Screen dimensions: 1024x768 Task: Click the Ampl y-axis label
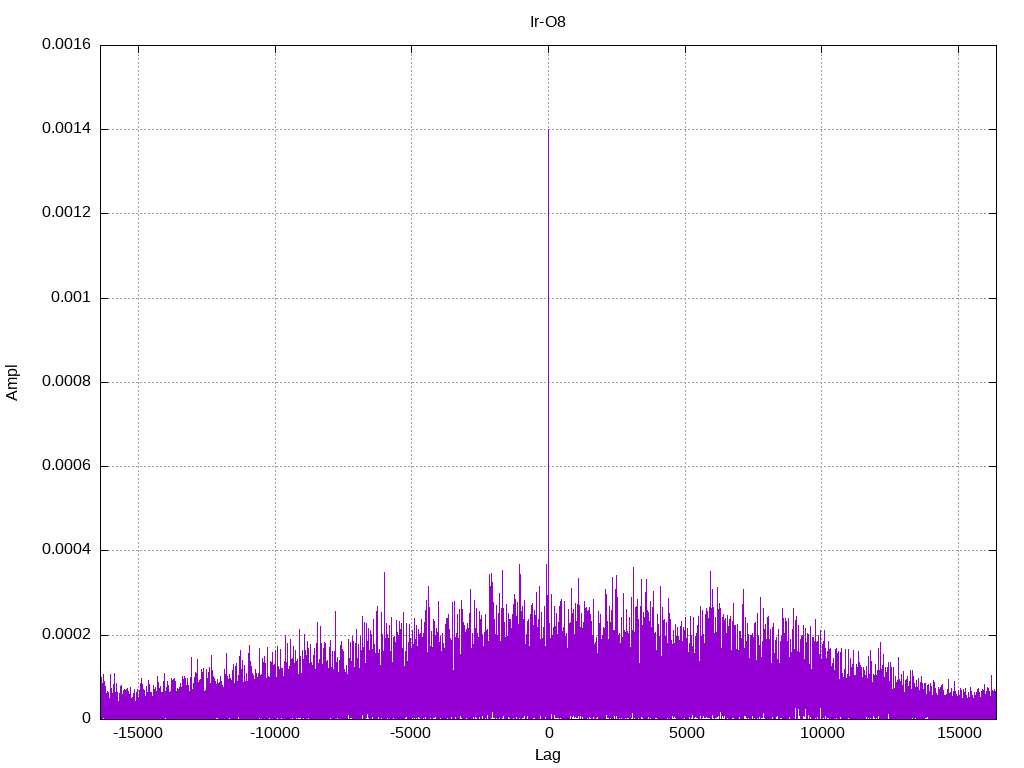point(12,382)
